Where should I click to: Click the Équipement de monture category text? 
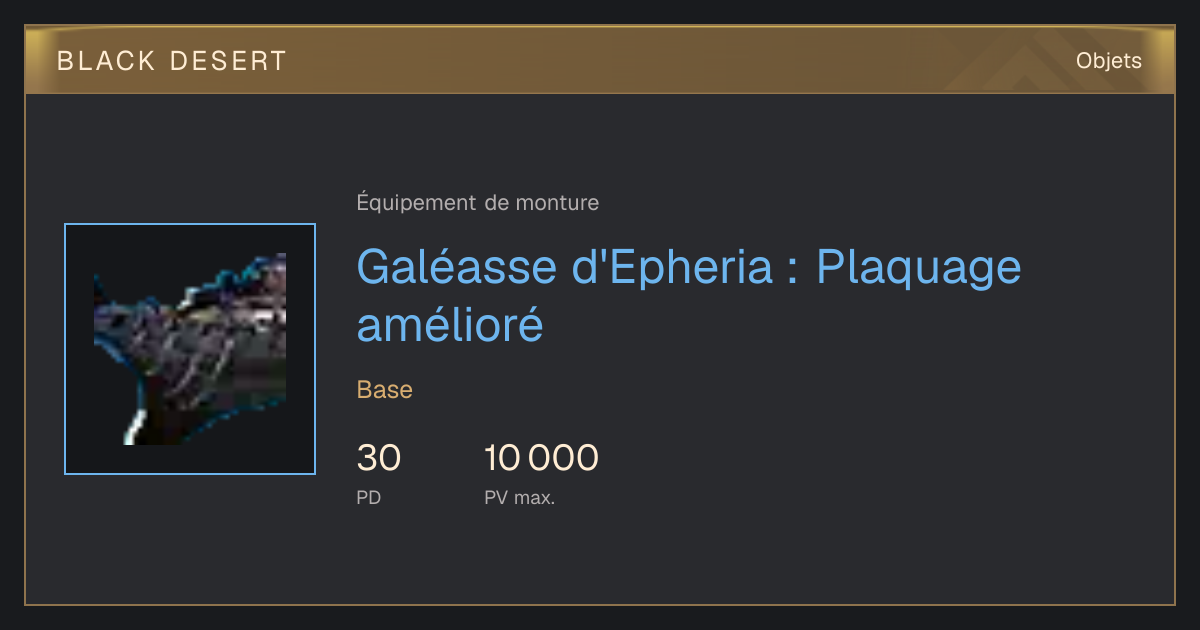478,203
